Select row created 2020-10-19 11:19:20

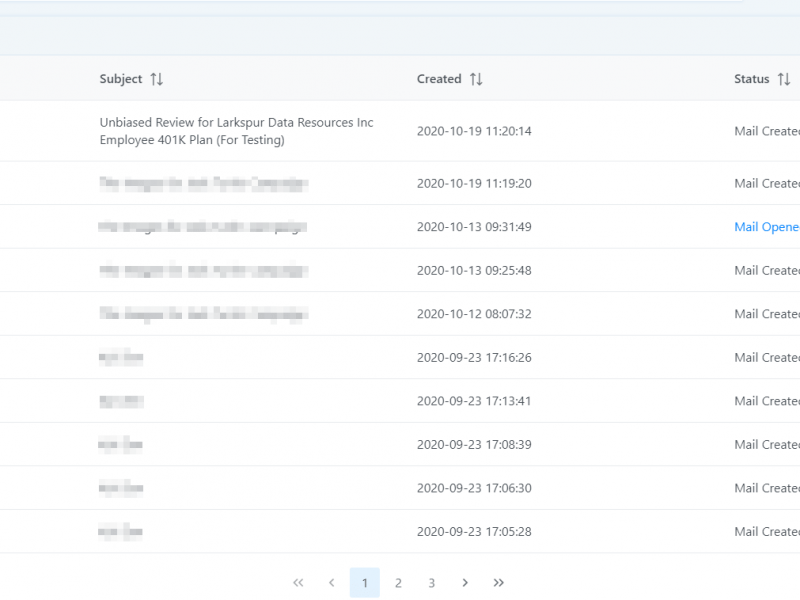474,184
